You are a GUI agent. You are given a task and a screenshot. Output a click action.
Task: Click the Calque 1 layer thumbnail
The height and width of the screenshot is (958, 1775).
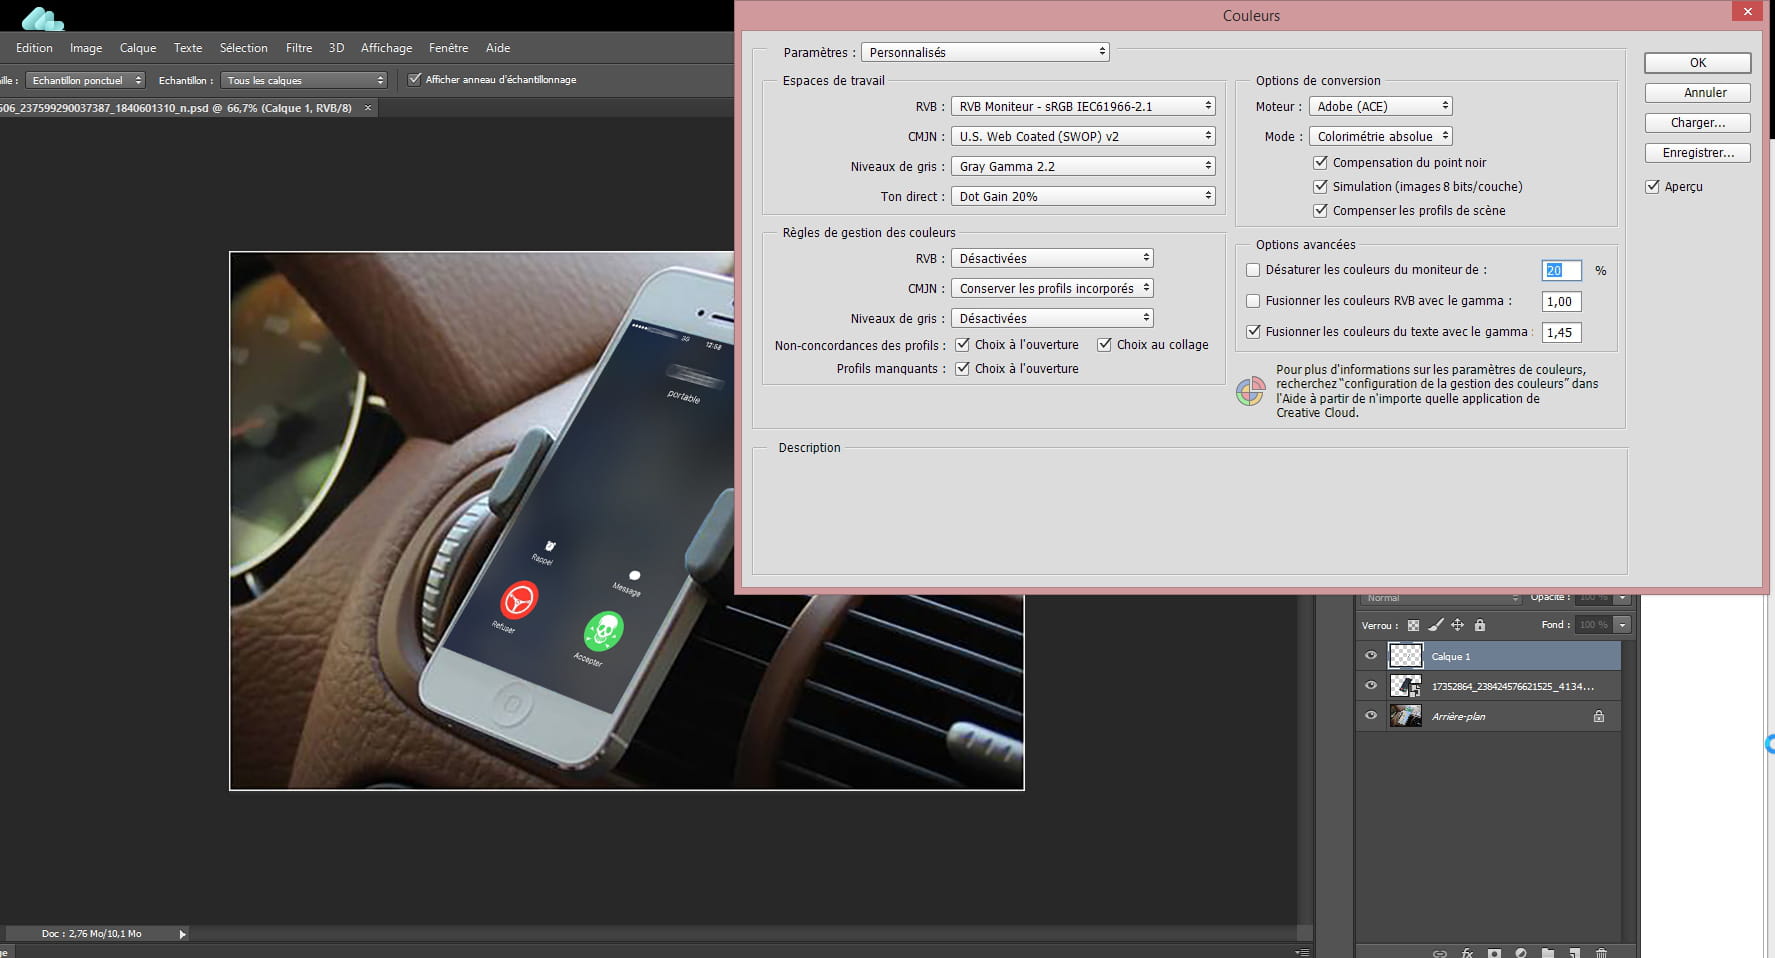pyautogui.click(x=1405, y=656)
